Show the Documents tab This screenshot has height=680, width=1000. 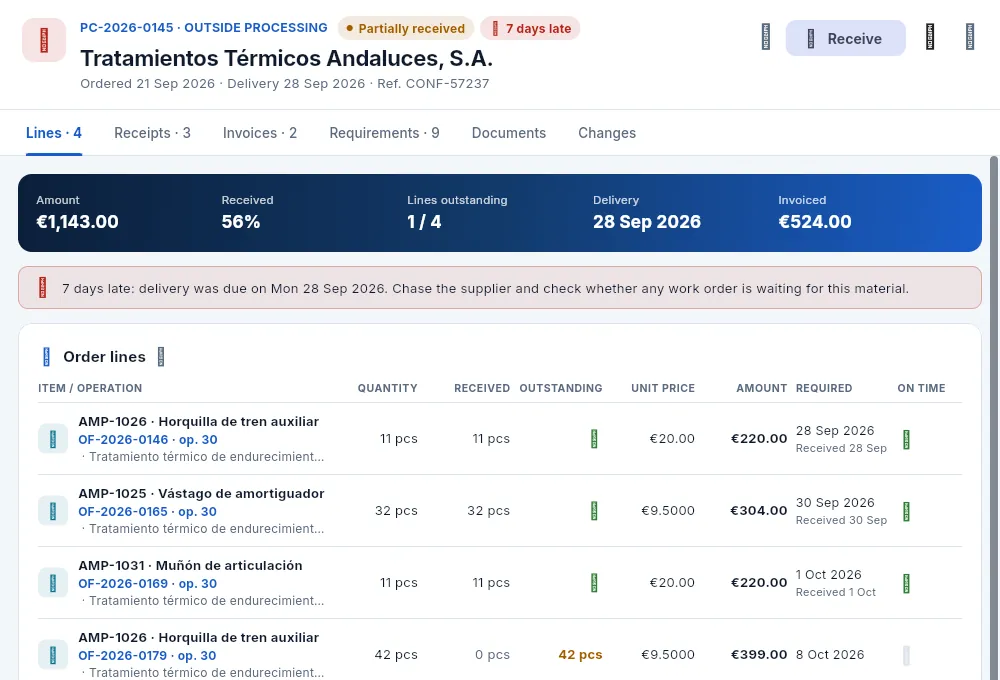(x=509, y=133)
